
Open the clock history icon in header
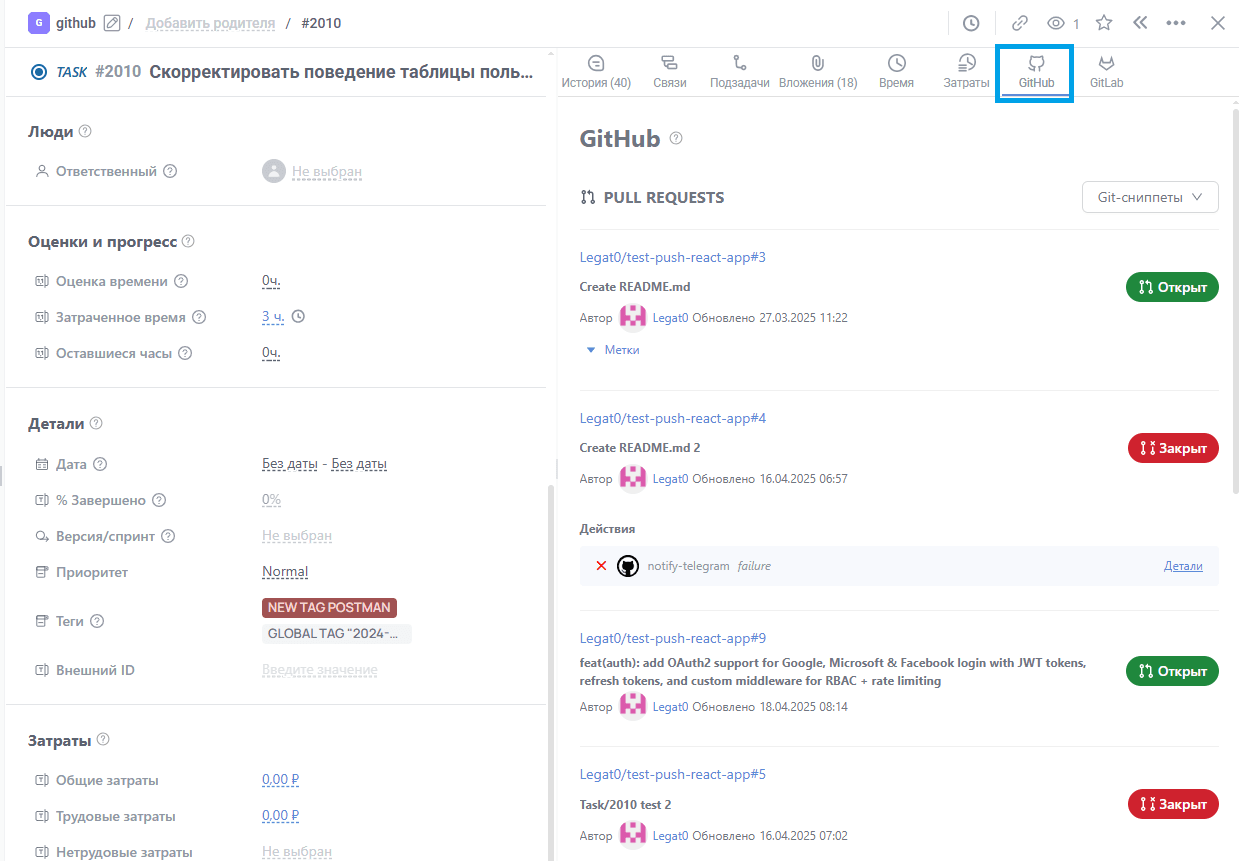point(971,23)
